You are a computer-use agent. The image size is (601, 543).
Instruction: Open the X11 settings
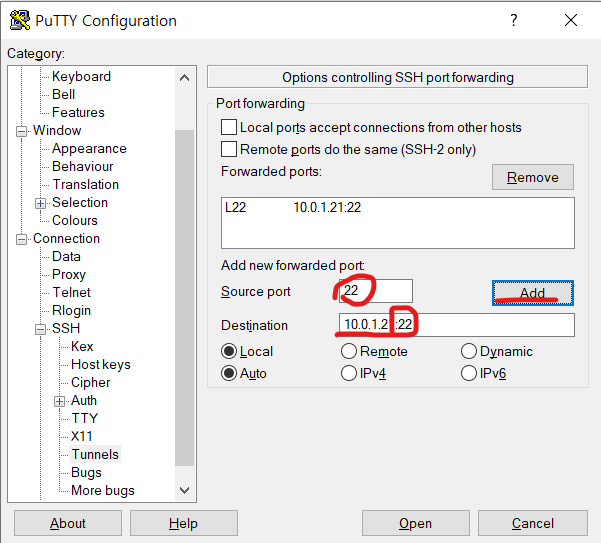pyautogui.click(x=82, y=436)
